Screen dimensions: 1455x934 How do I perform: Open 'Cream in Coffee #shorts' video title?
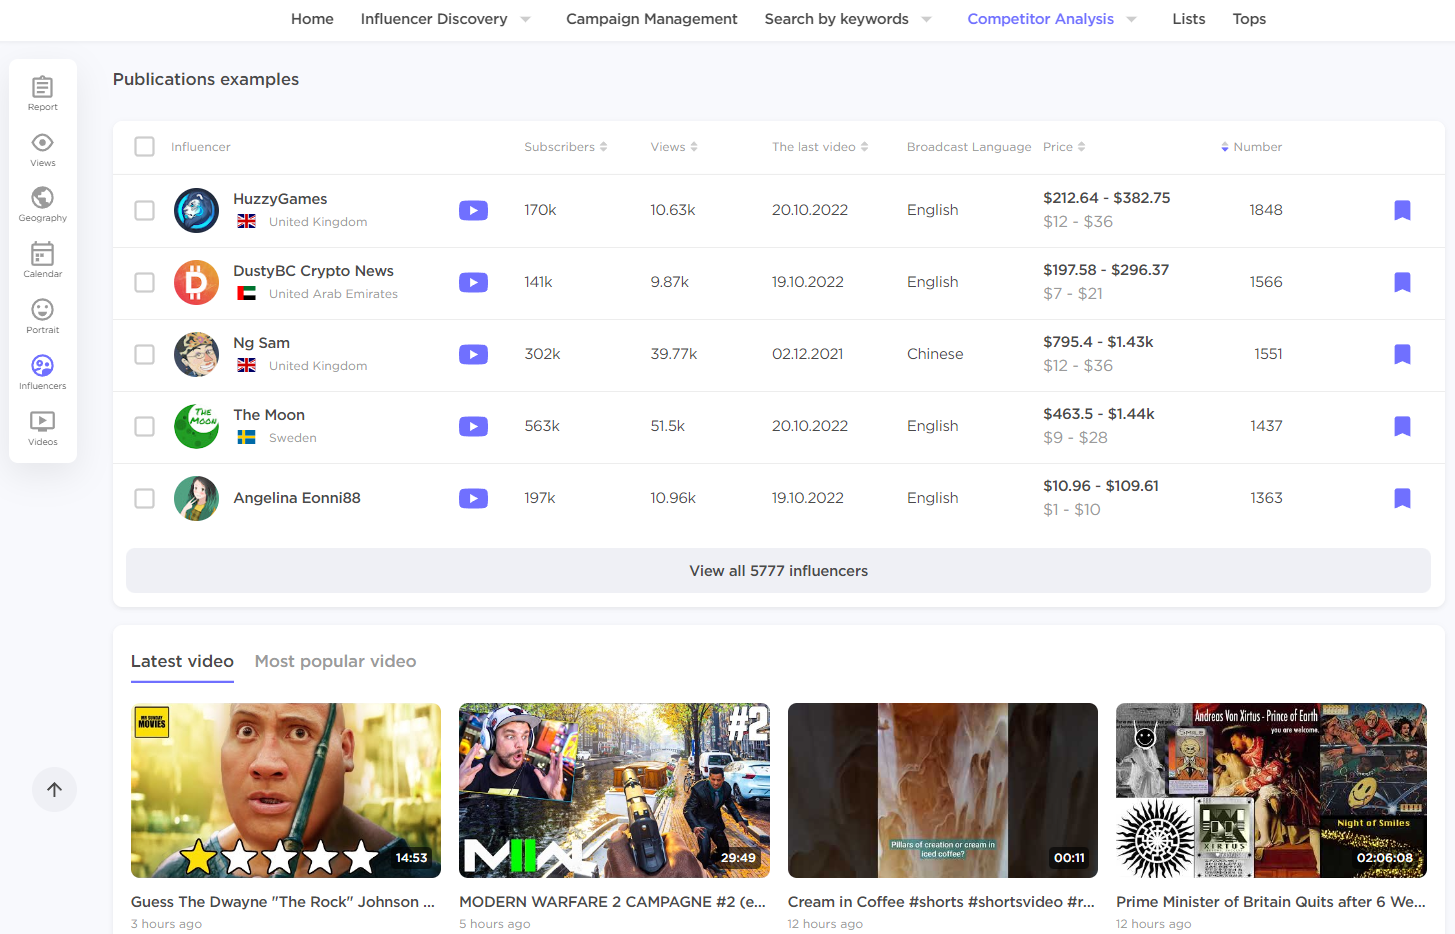pos(941,902)
